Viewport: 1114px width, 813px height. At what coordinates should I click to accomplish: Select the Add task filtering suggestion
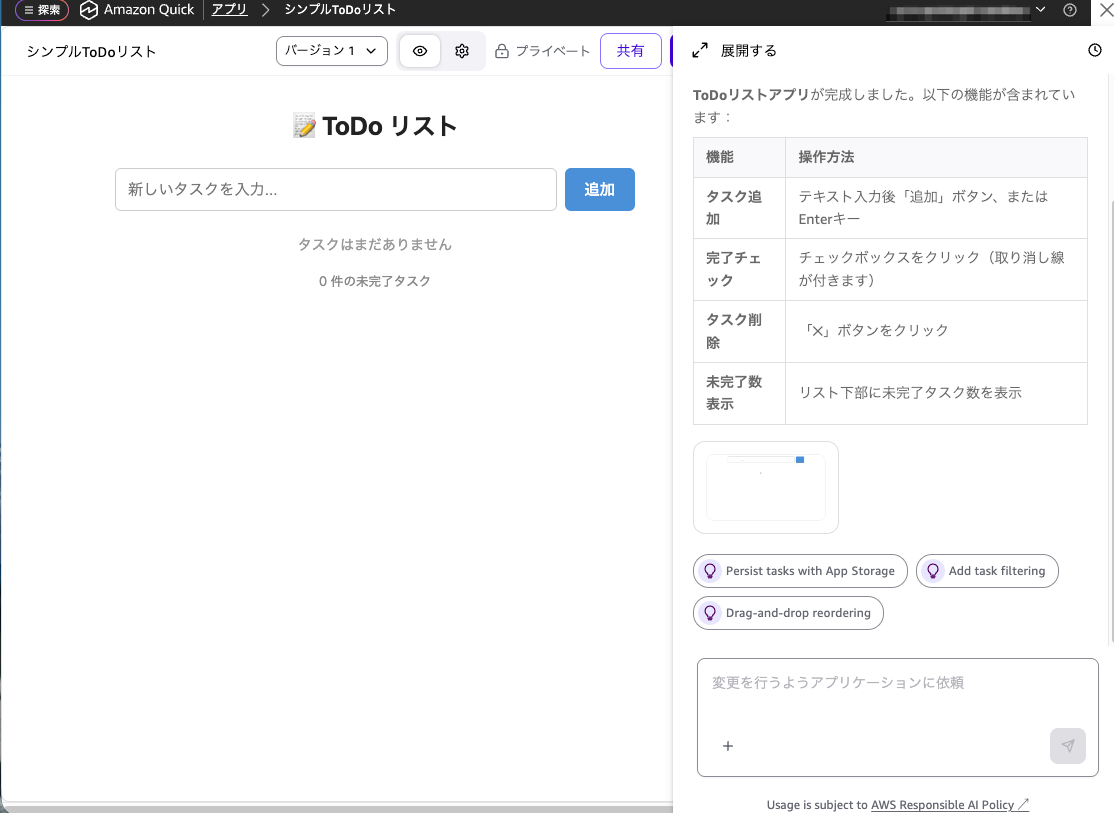[x=987, y=571]
